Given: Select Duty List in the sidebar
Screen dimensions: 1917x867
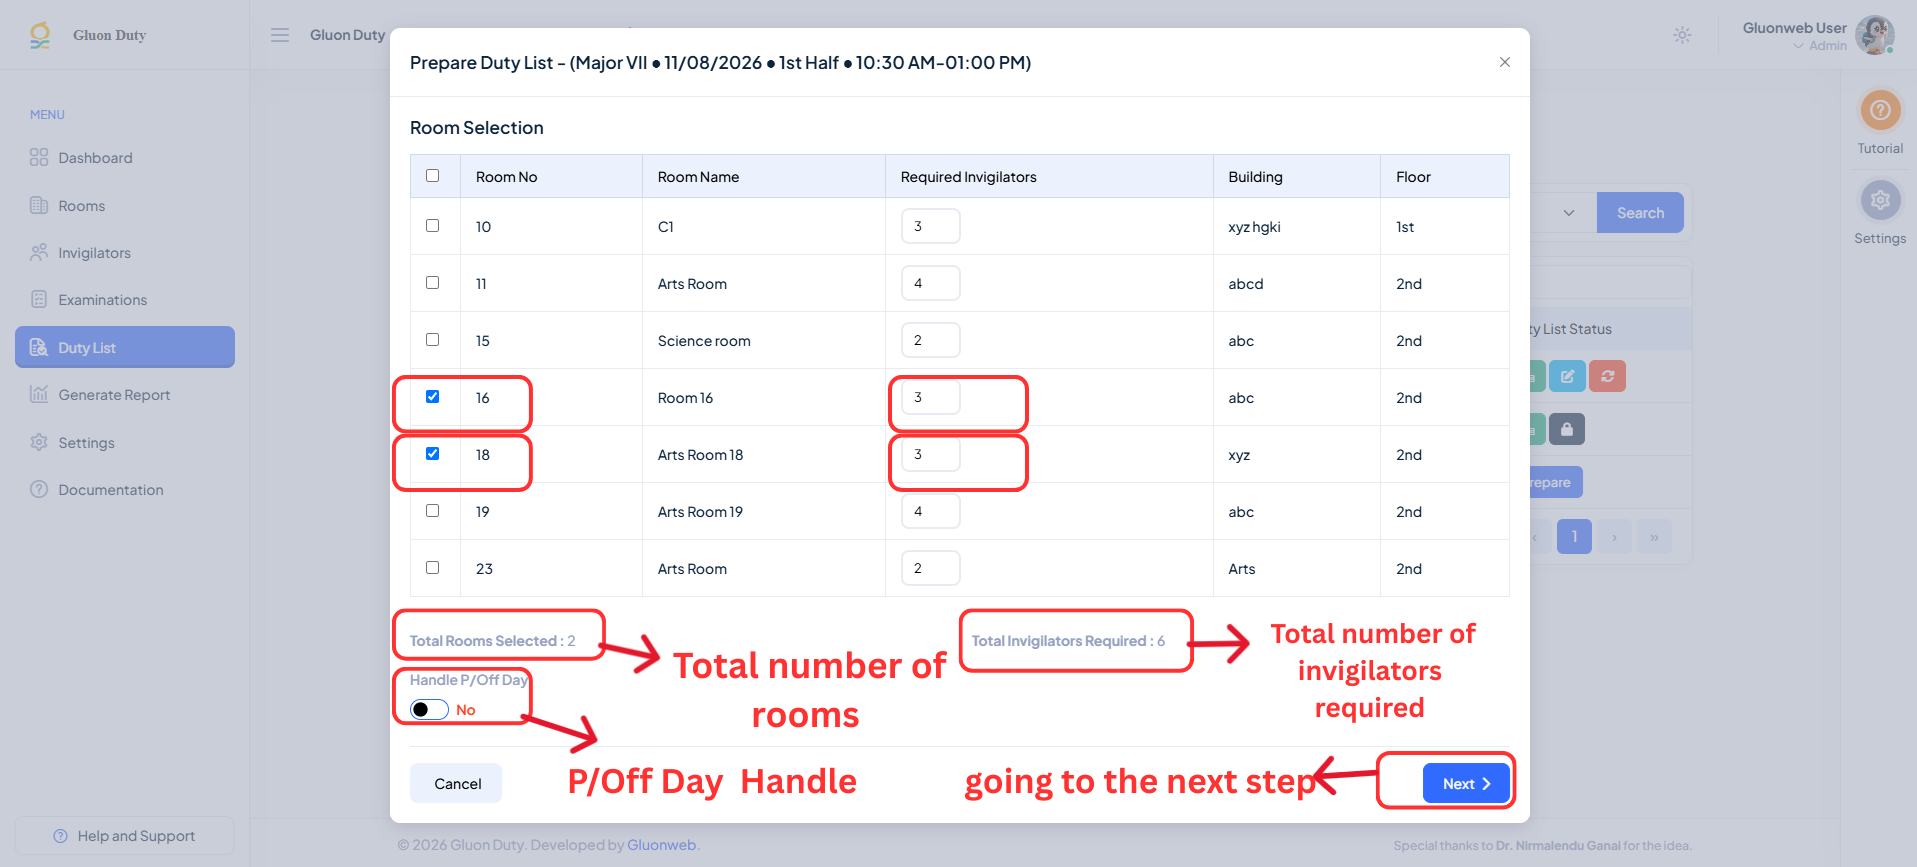Looking at the screenshot, I should (x=125, y=347).
